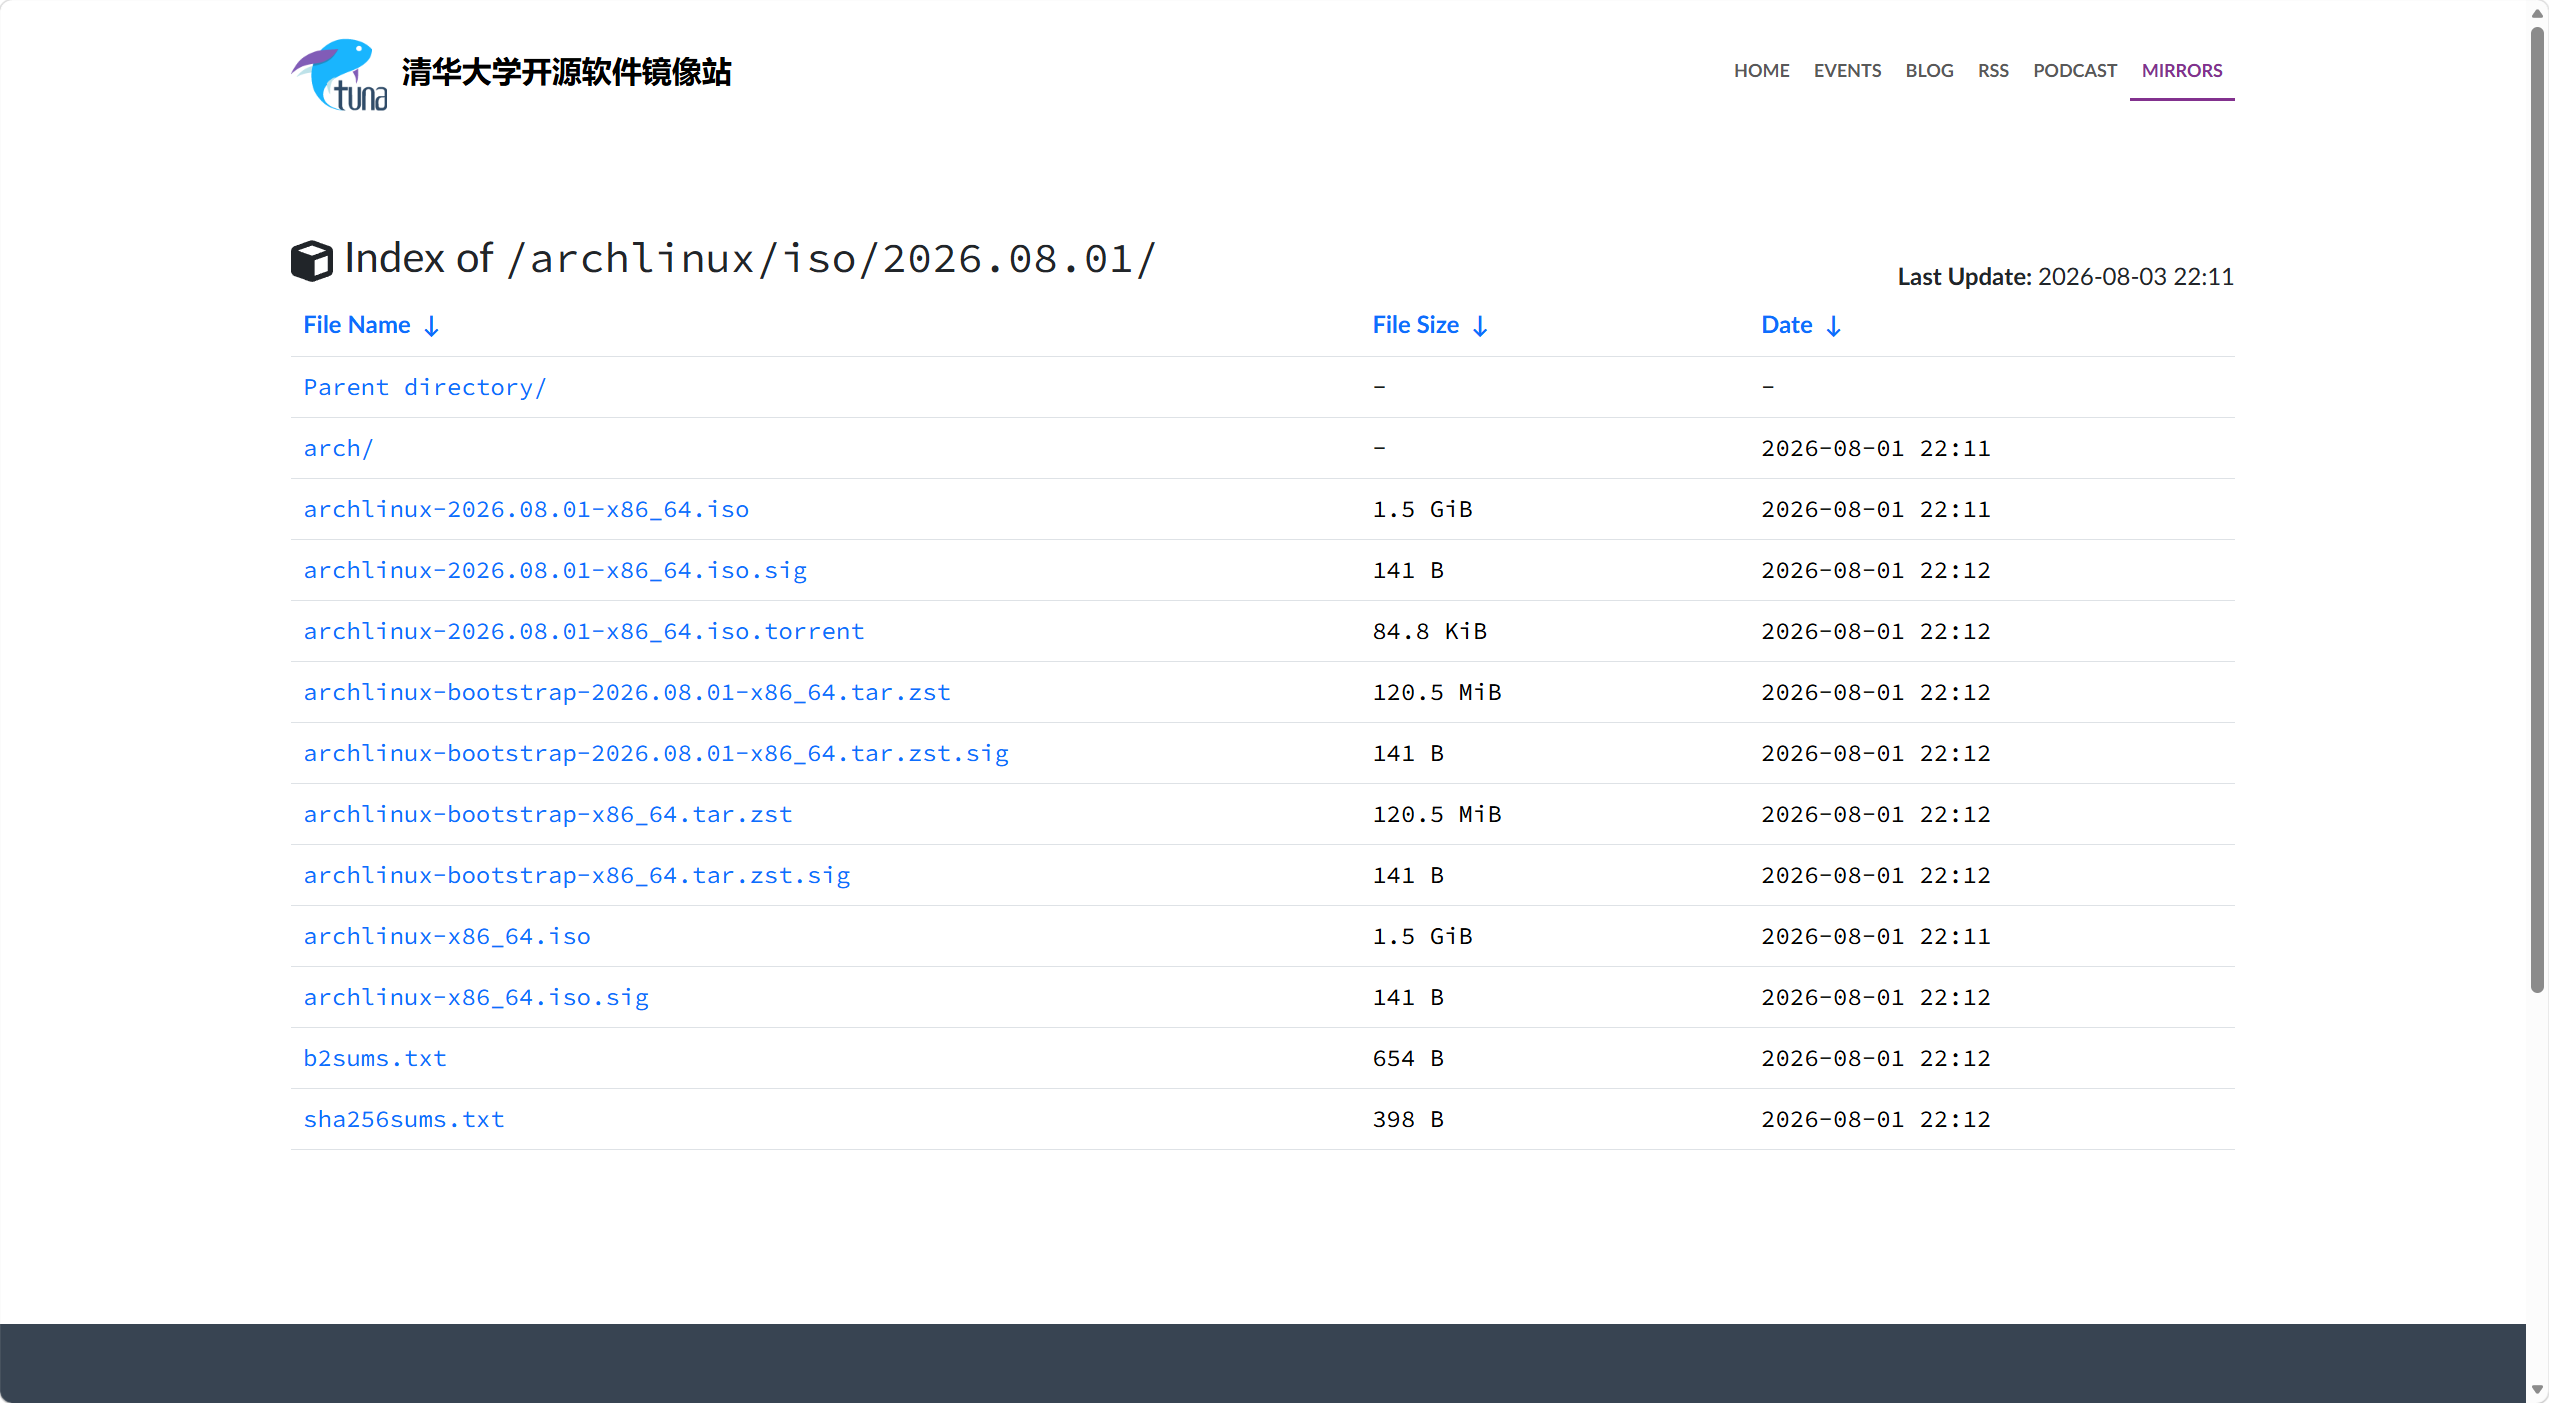Click the size of archlinux-2026.08.01-x86_64.iso
2549x1403 pixels.
[x=1422, y=509]
